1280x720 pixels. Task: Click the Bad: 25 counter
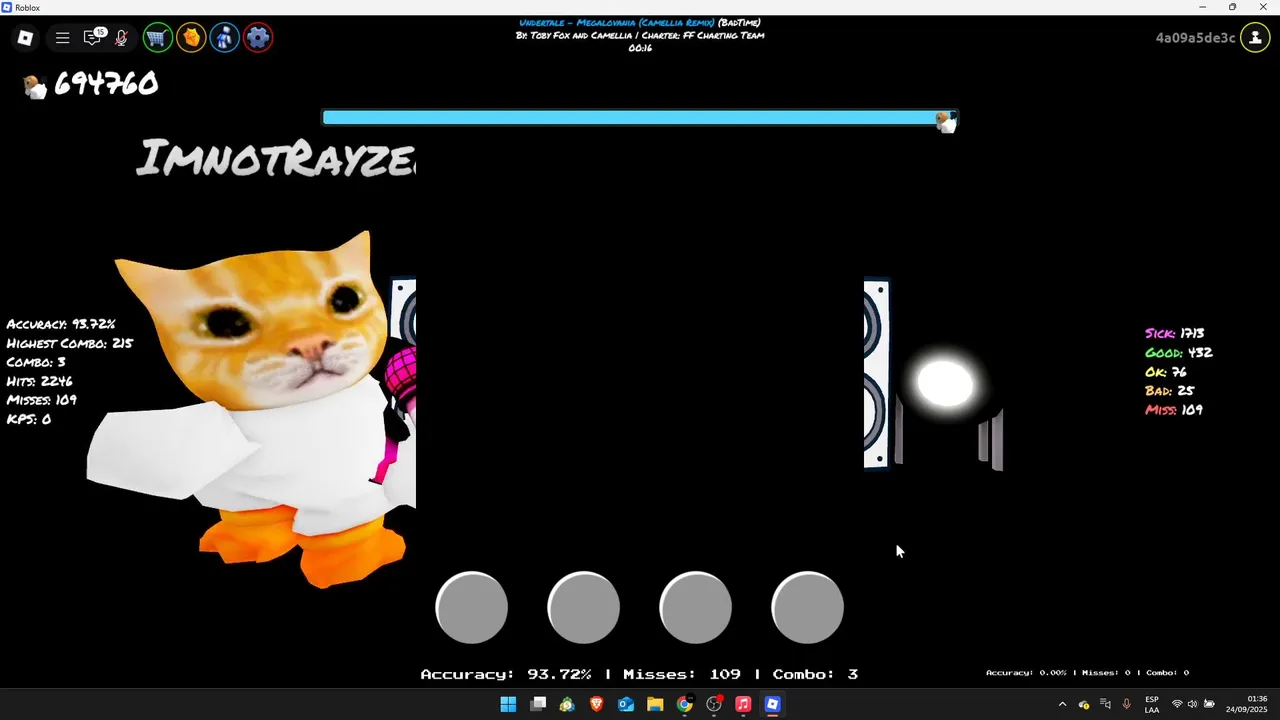pyautogui.click(x=1170, y=391)
